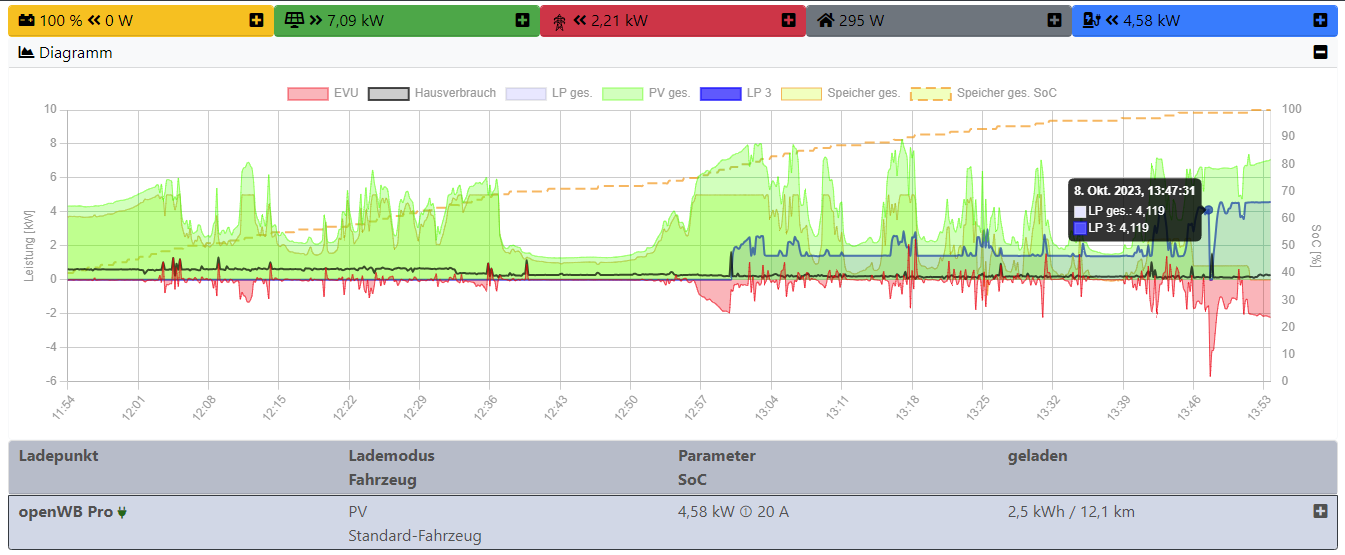Screen dimensions: 1345x555
Task: Collapse the Diagramm panel with minus button
Action: [1320, 53]
